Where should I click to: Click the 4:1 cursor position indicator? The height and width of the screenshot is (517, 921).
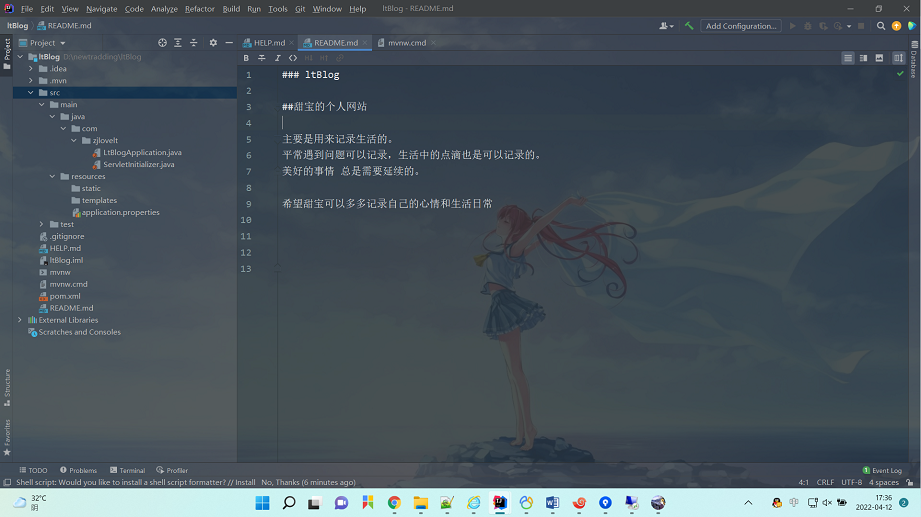click(803, 482)
